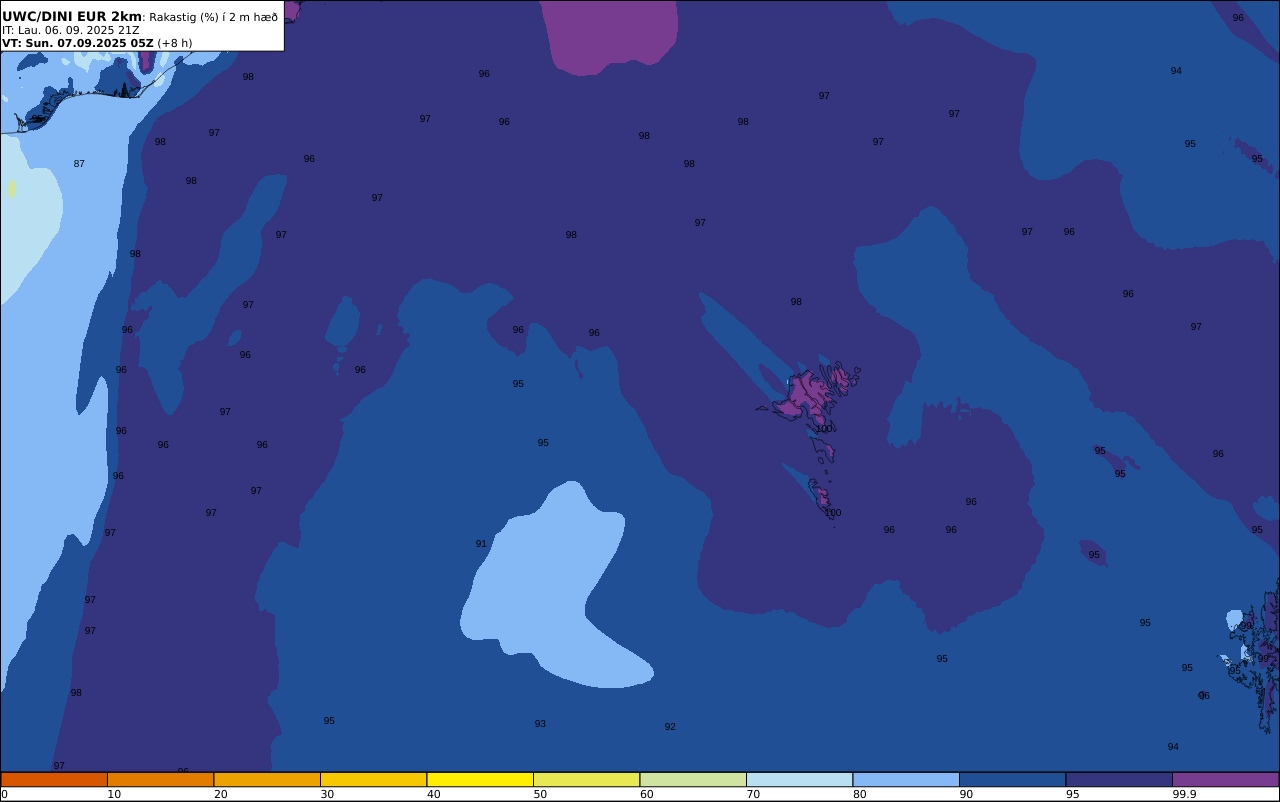Viewport: 1280px width, 802px height.
Task: Click the humidity value 91 on the map
Action: point(481,544)
